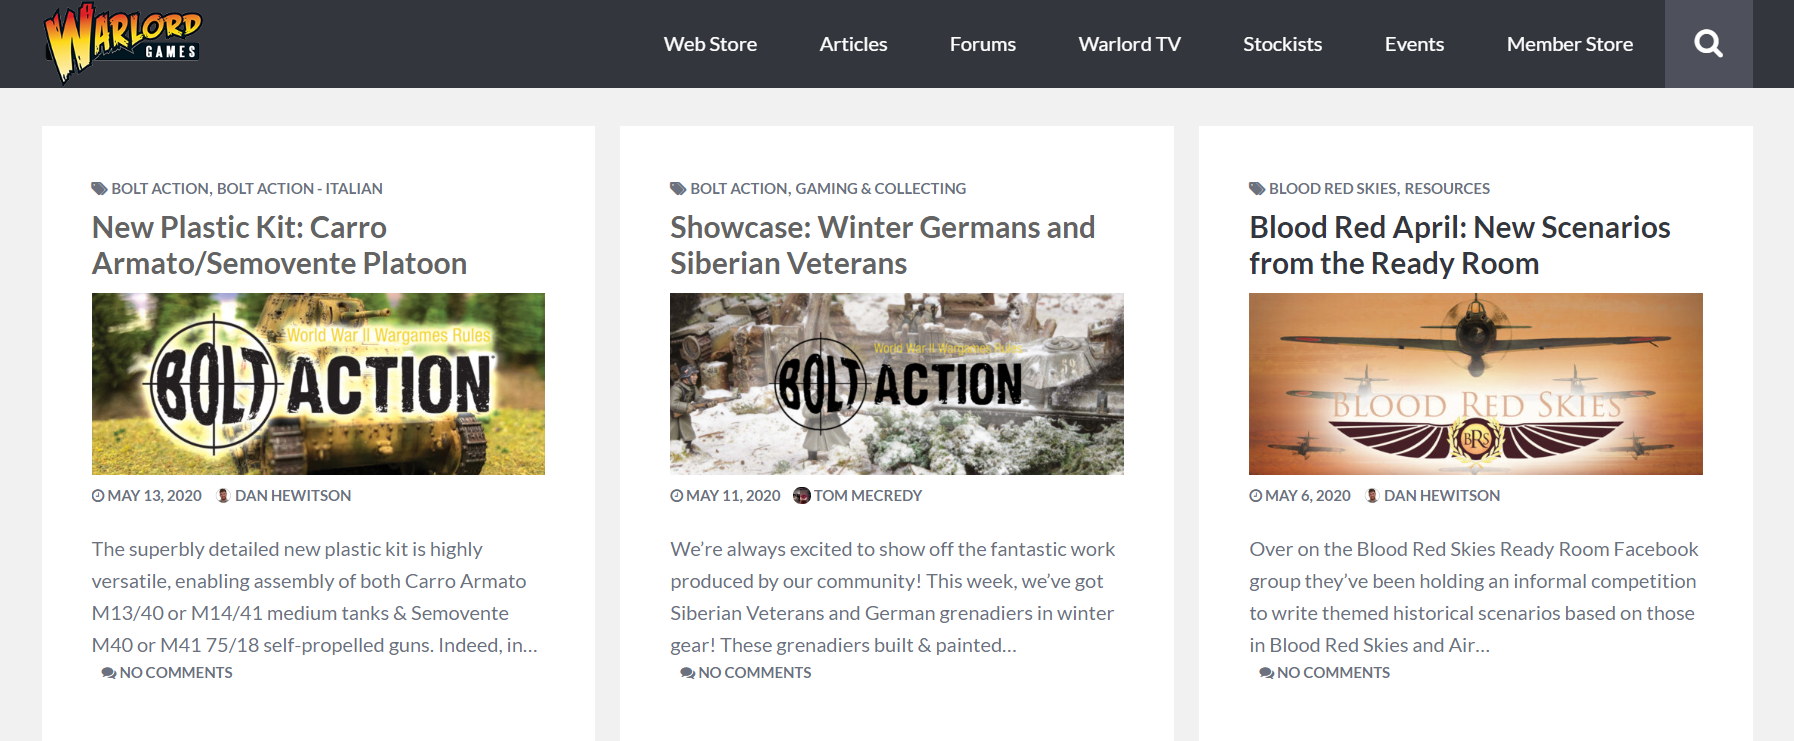The height and width of the screenshot is (741, 1794).
Task: Click the Warlord Games logo
Action: (122, 43)
